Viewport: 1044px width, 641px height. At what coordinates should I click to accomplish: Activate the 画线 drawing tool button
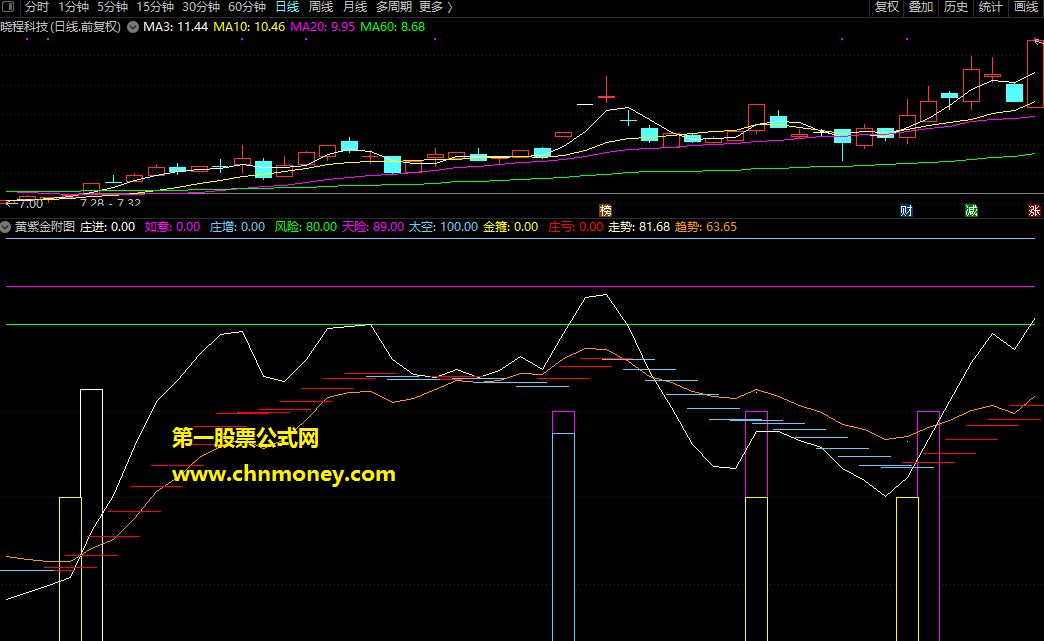(1026, 7)
